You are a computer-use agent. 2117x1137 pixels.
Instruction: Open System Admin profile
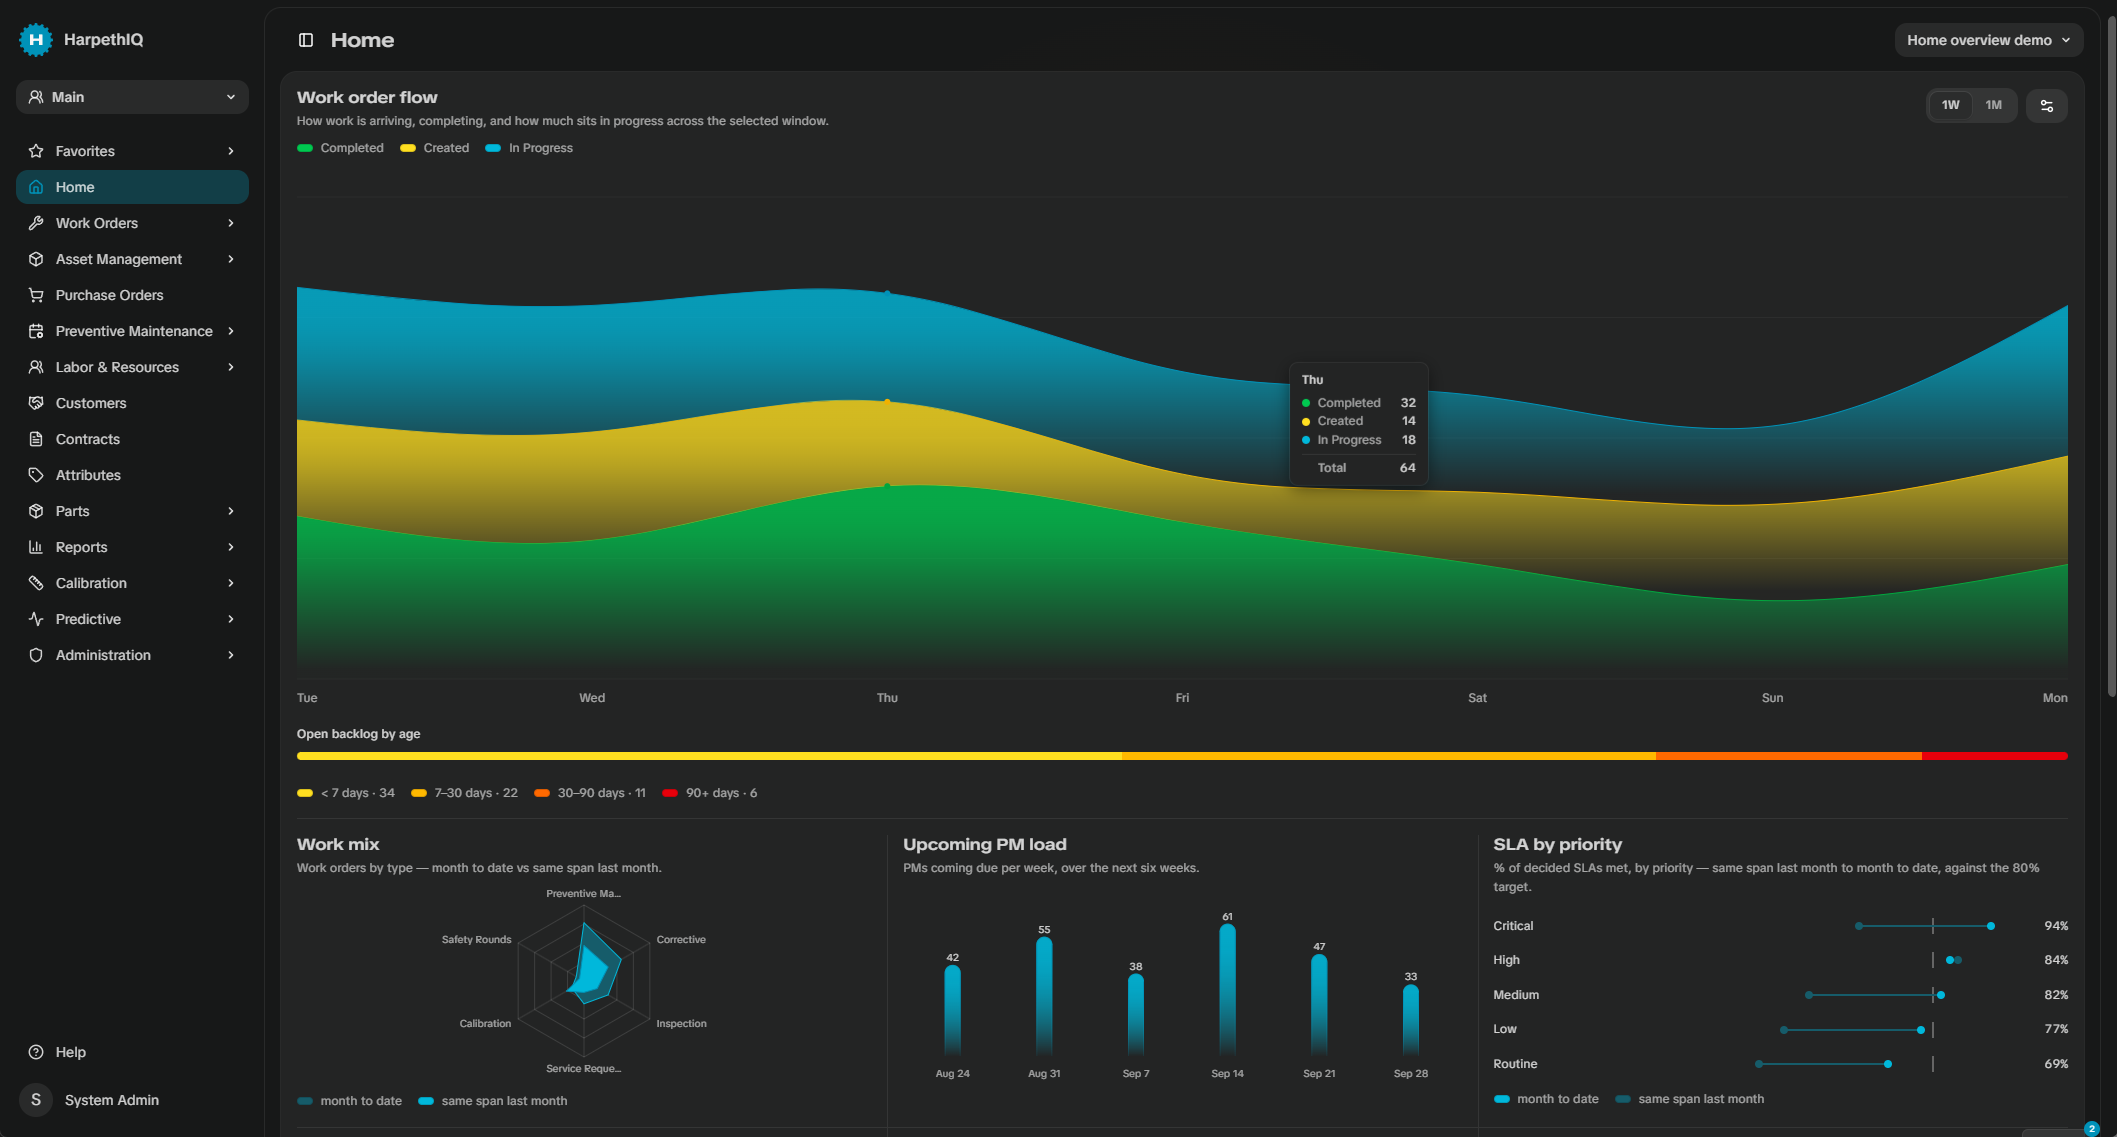click(132, 1100)
